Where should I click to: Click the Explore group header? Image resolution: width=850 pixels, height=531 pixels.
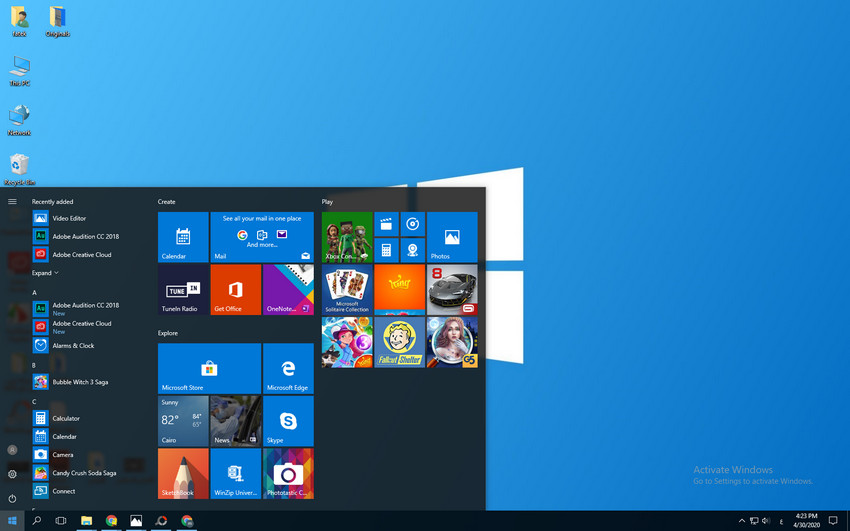(168, 333)
